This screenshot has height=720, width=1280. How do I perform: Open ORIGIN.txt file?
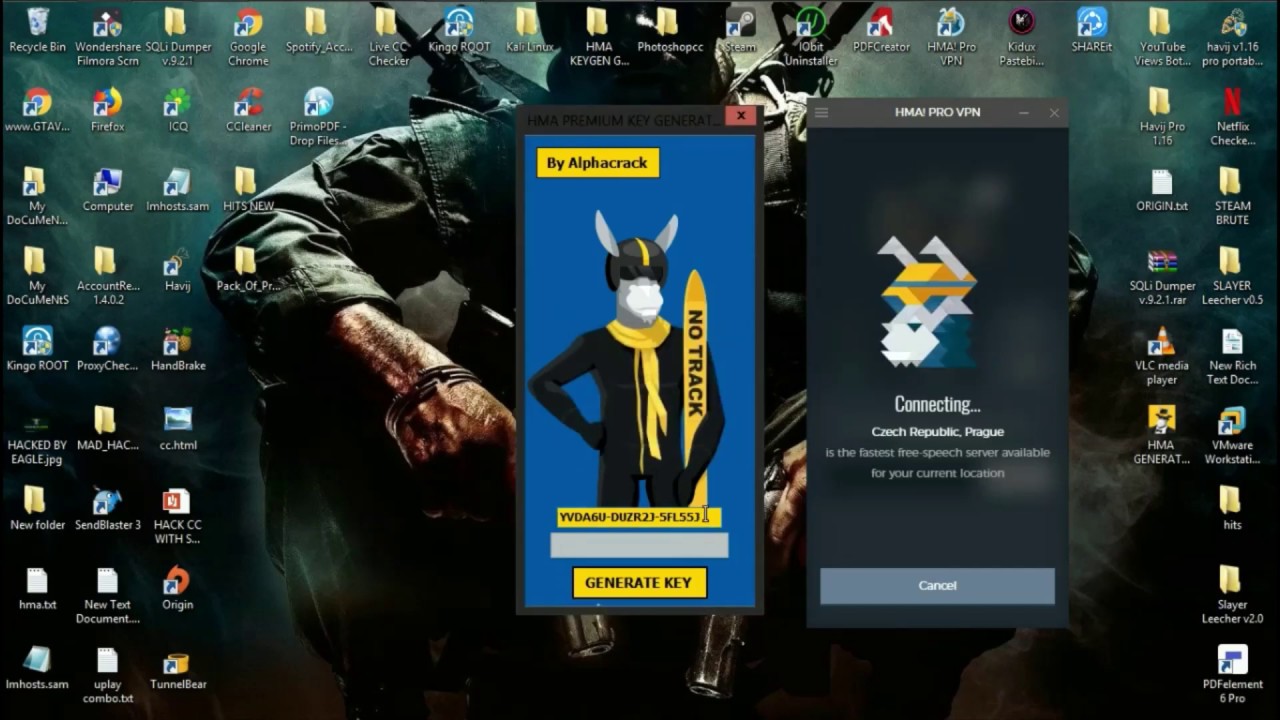coord(1162,190)
